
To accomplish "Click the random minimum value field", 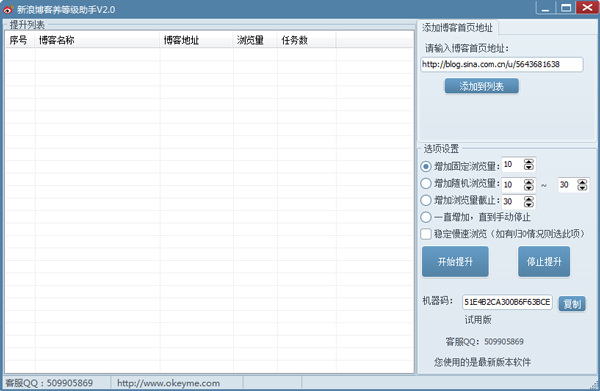I will pos(512,185).
